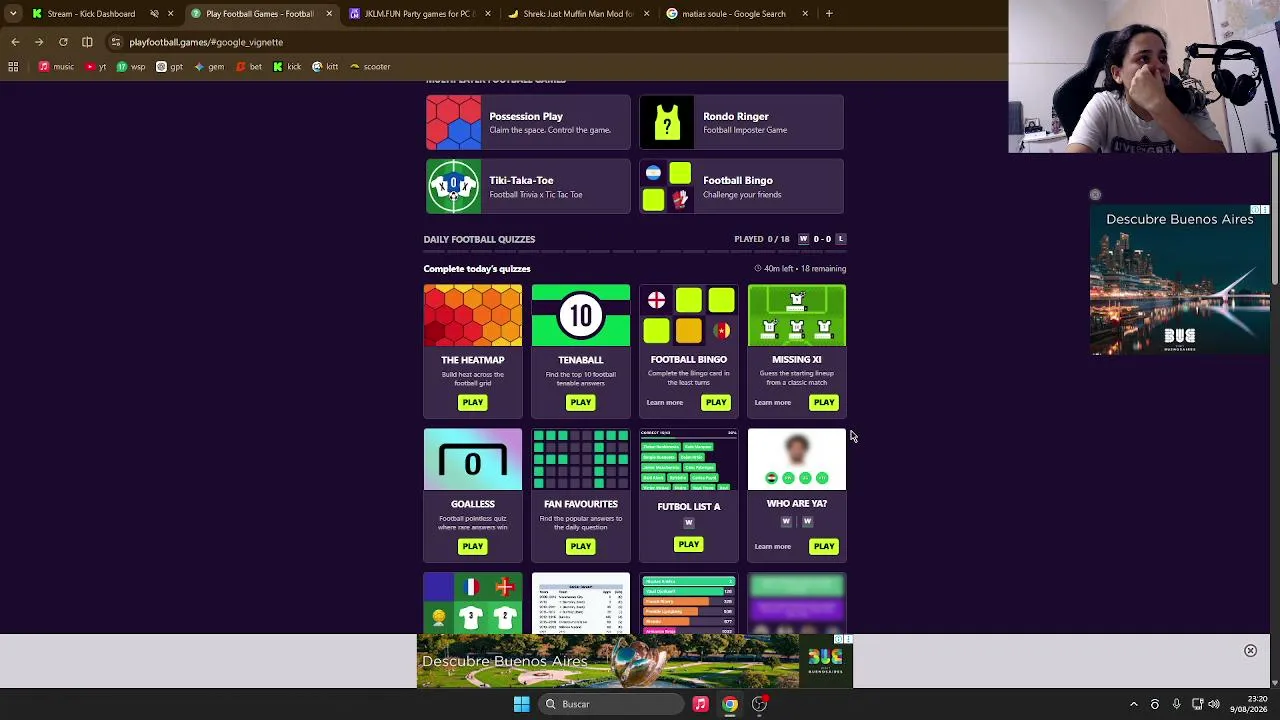Open the bet bookmark
Viewport: 1280px width, 720px height.
249,67
